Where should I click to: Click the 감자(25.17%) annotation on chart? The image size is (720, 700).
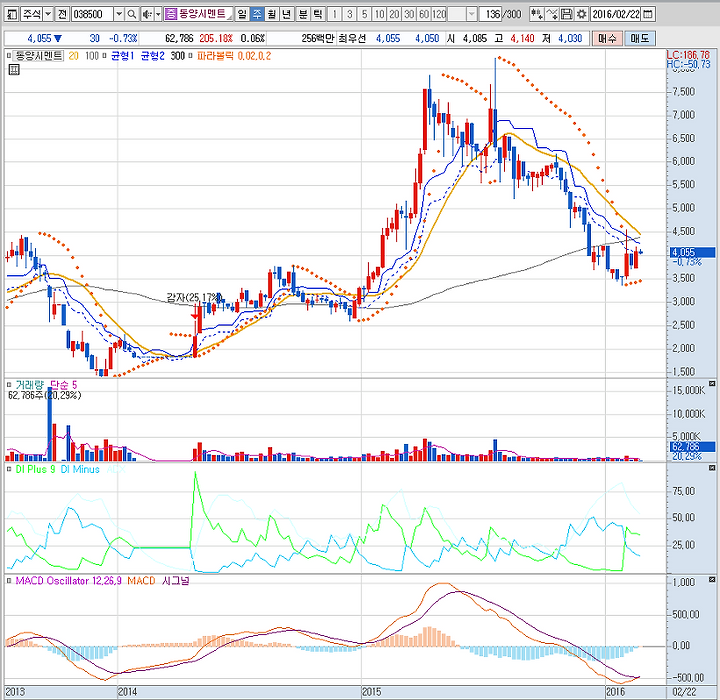[x=194, y=298]
